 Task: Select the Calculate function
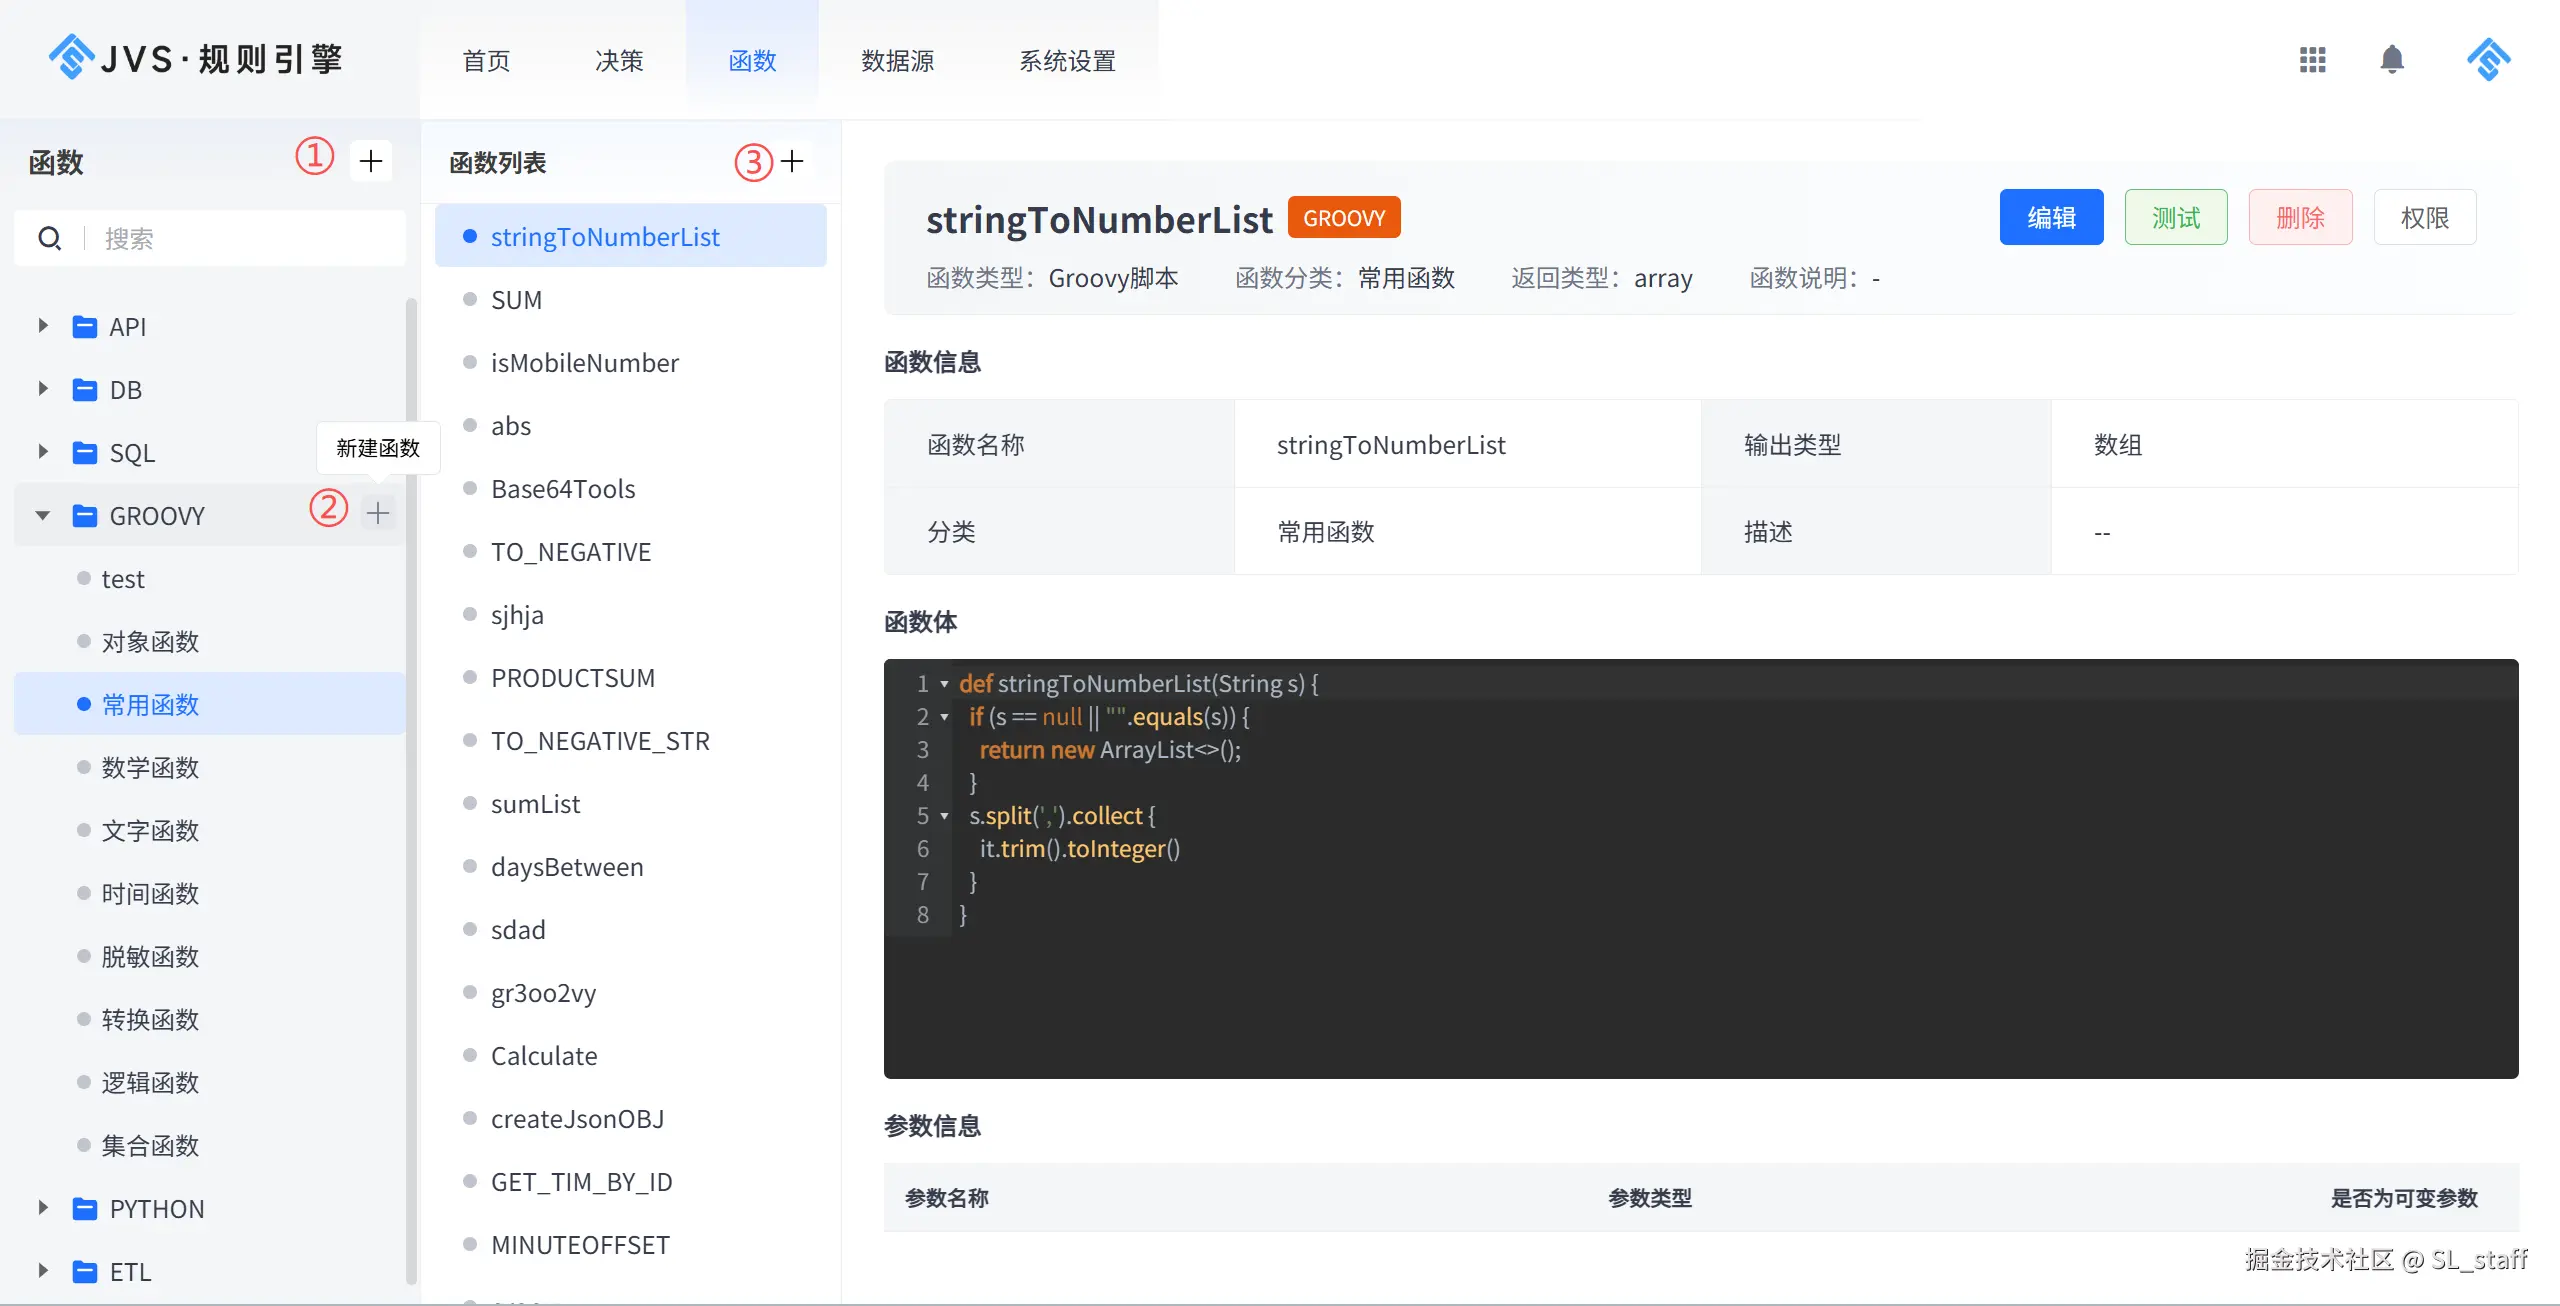point(631,1056)
